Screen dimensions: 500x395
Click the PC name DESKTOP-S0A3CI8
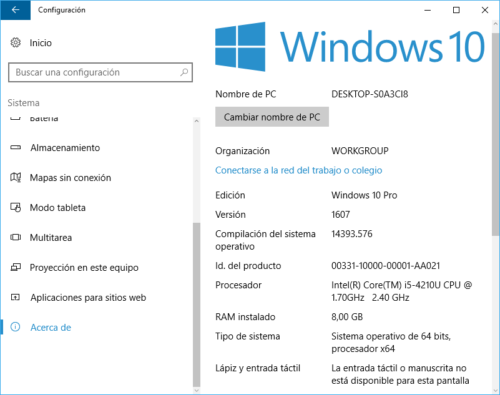[x=370, y=94]
